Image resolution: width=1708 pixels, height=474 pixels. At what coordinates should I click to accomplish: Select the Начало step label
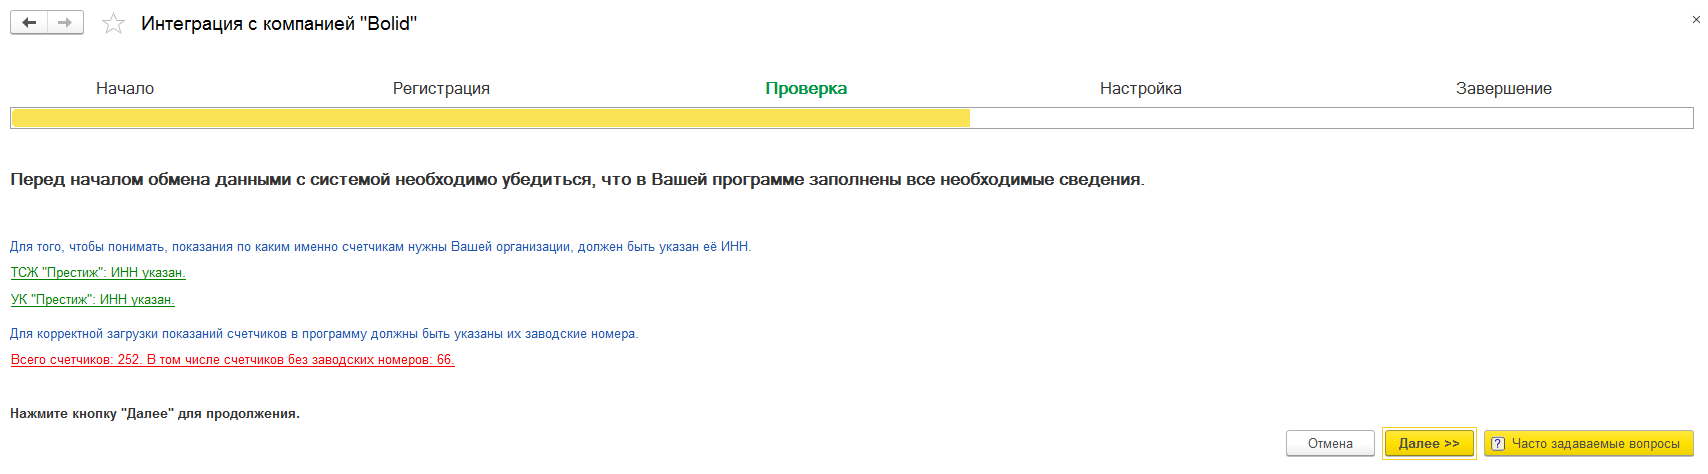coord(125,88)
